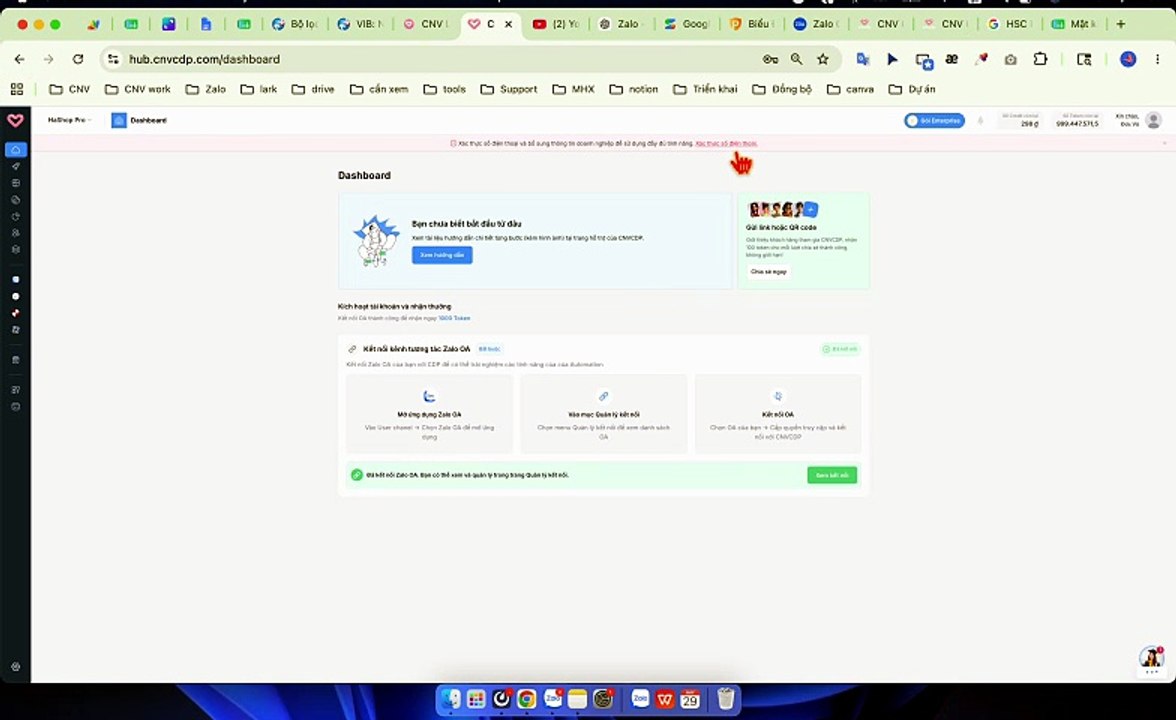
Task: Open Chrome three-dot menu
Action: click(x=1158, y=58)
